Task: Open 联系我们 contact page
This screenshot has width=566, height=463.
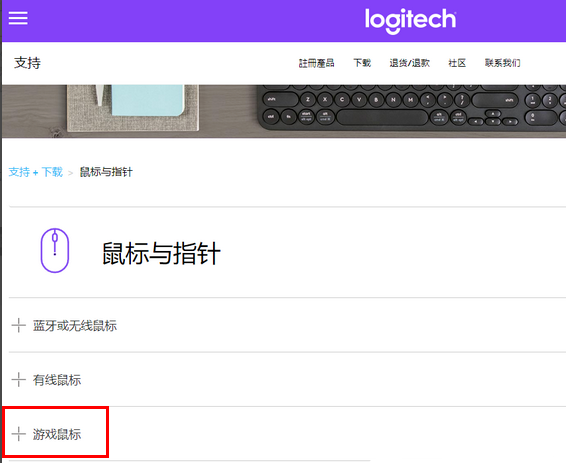Action: tap(502, 63)
